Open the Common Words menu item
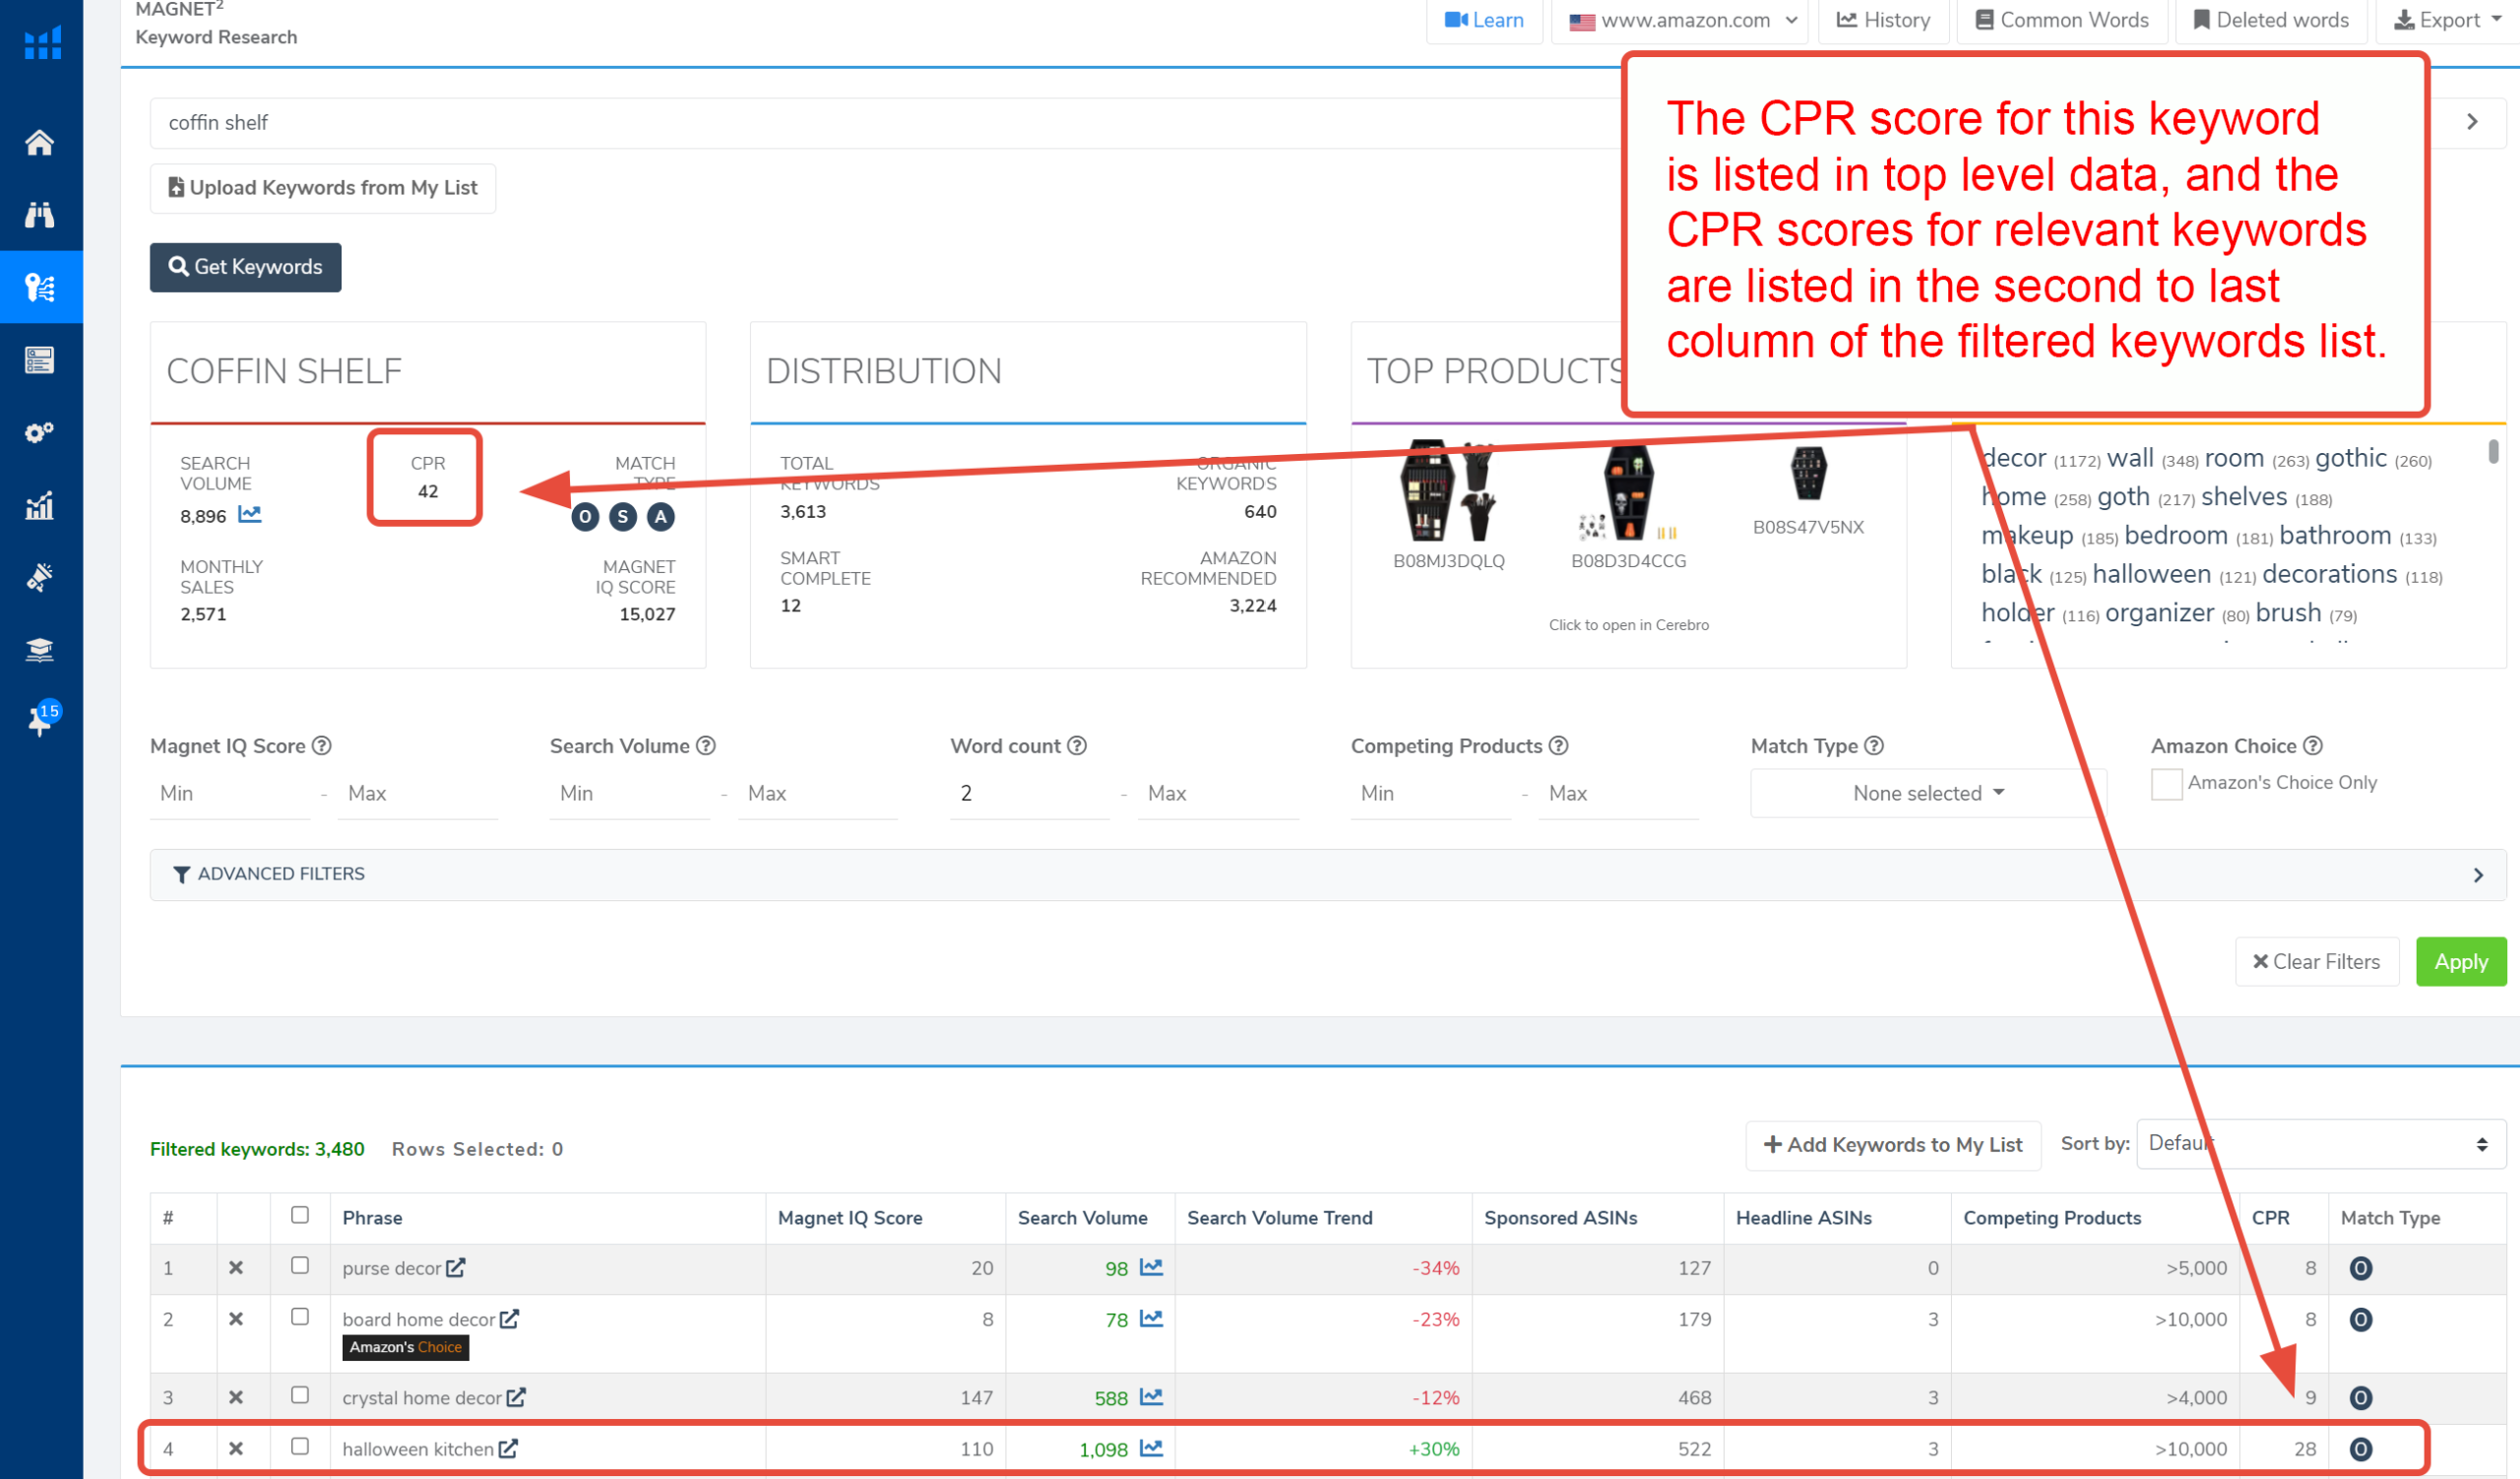The image size is (2520, 1479). point(2062,20)
